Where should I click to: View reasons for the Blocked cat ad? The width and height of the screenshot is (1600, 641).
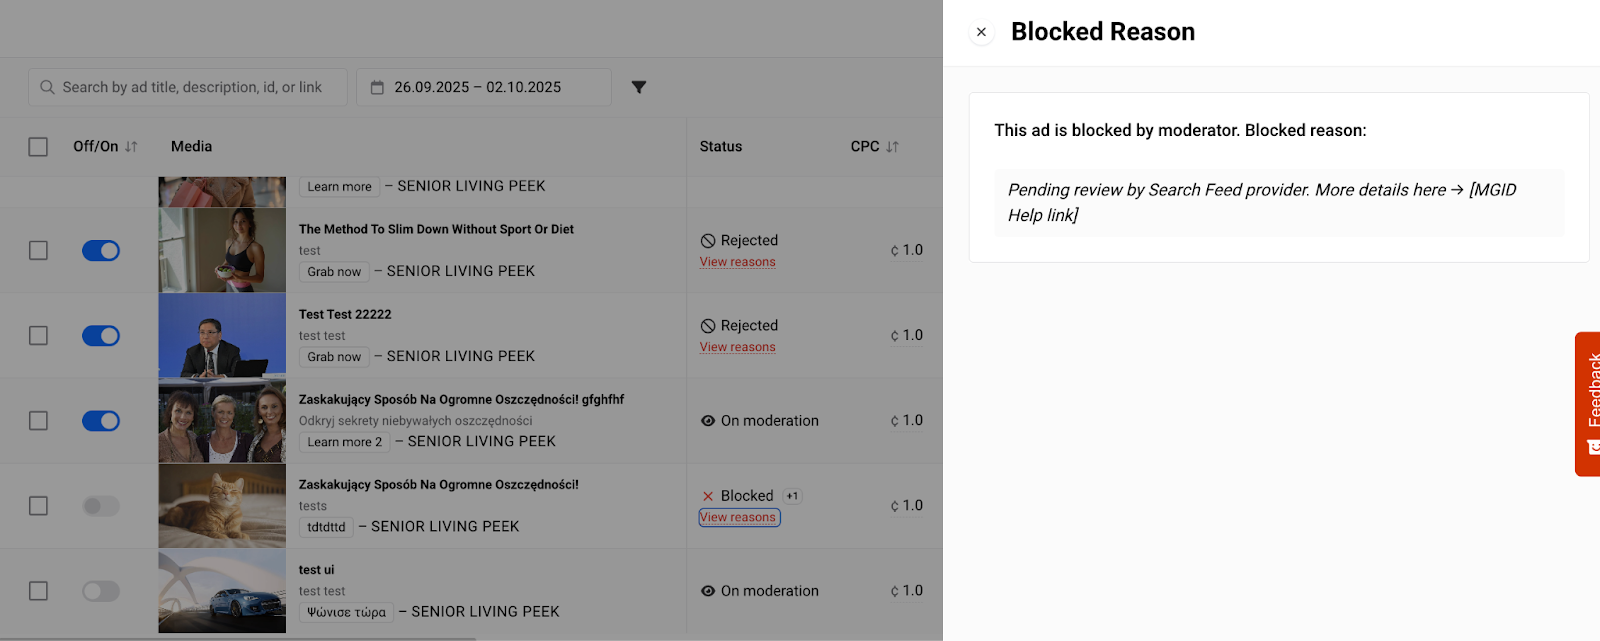pyautogui.click(x=738, y=517)
